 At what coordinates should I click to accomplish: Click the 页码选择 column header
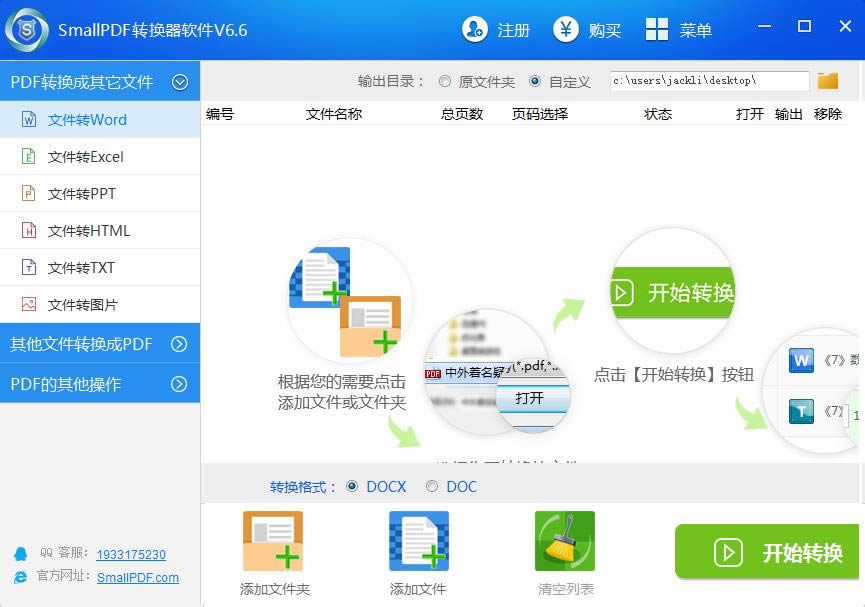(540, 114)
